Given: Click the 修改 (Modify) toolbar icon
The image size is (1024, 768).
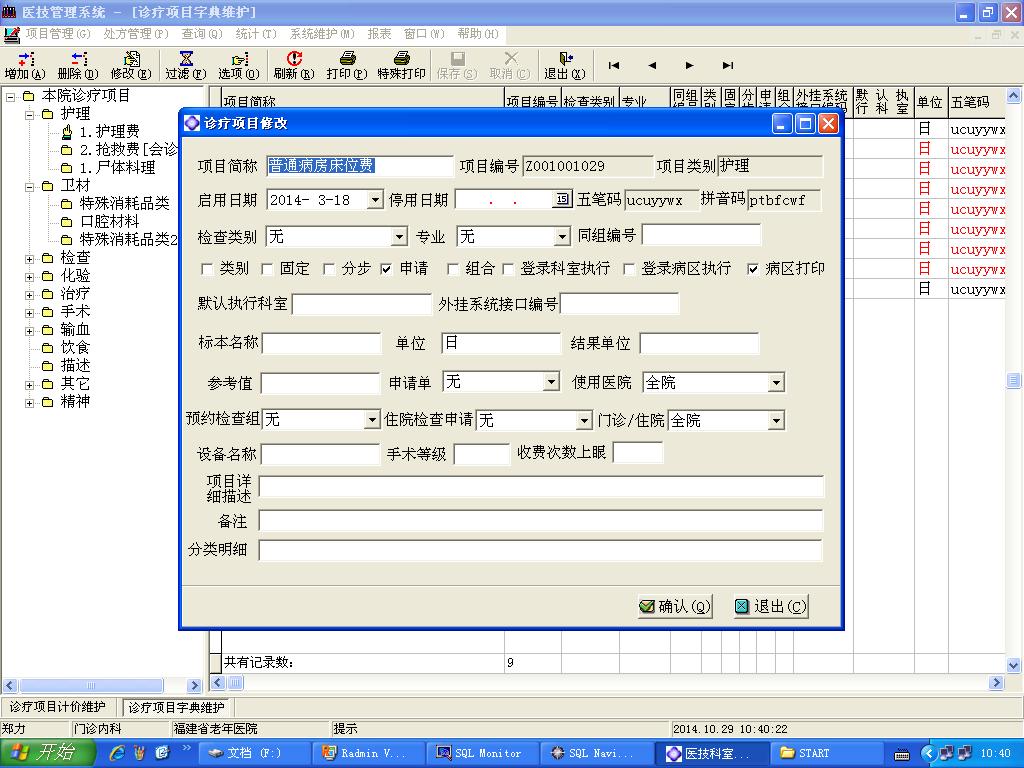Looking at the screenshot, I should (x=131, y=65).
